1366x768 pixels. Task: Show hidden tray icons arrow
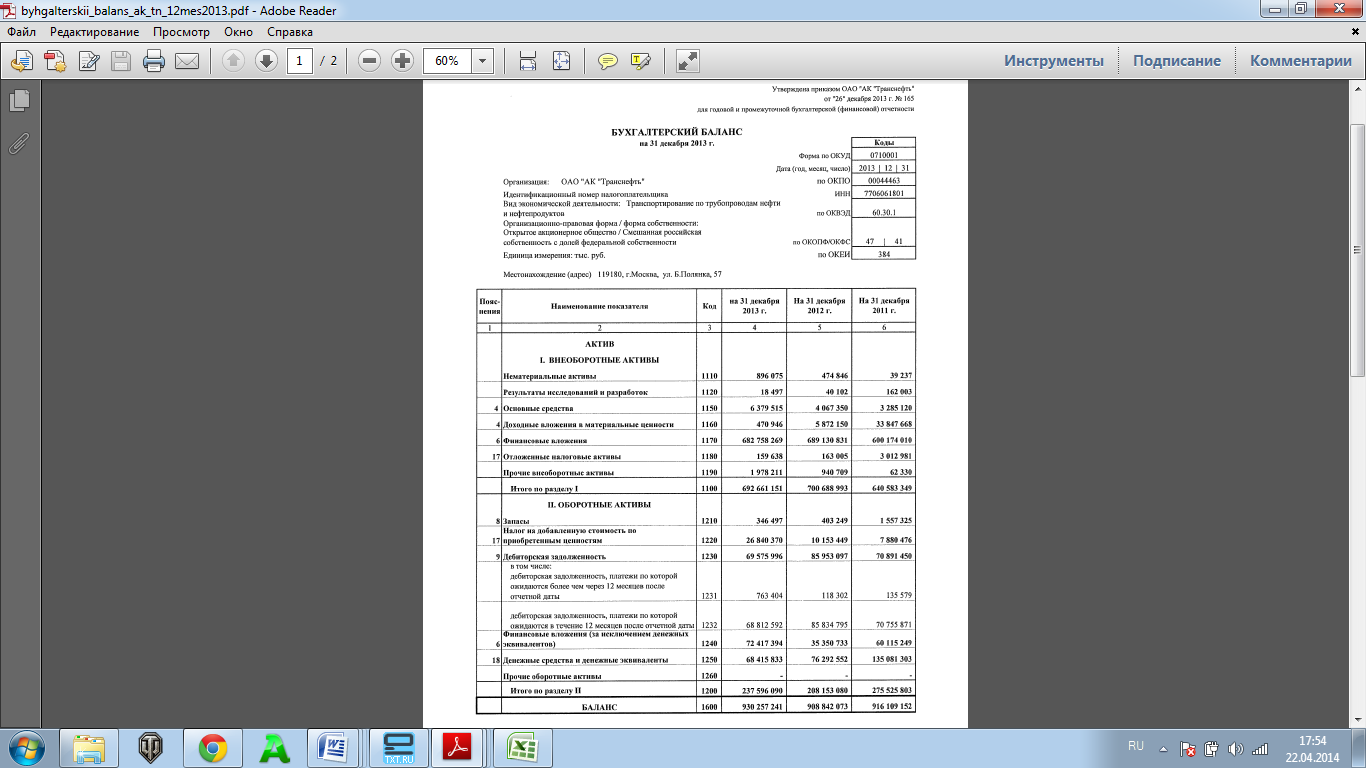coord(1163,748)
